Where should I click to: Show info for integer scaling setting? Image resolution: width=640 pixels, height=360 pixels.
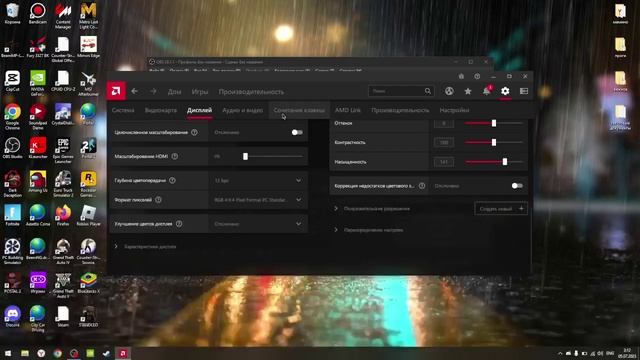point(194,132)
